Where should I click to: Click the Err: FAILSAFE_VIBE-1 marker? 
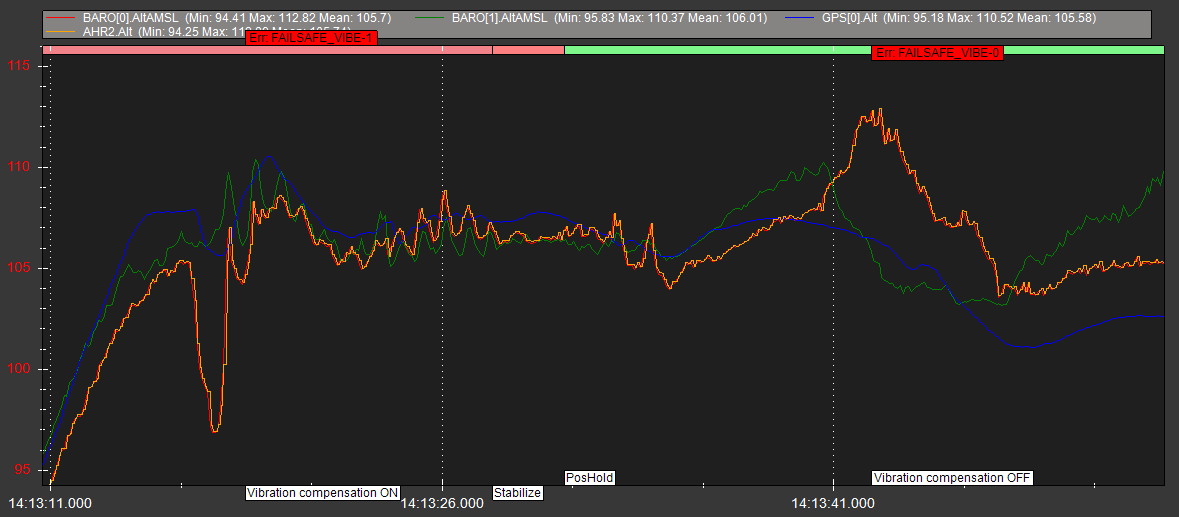[x=312, y=38]
